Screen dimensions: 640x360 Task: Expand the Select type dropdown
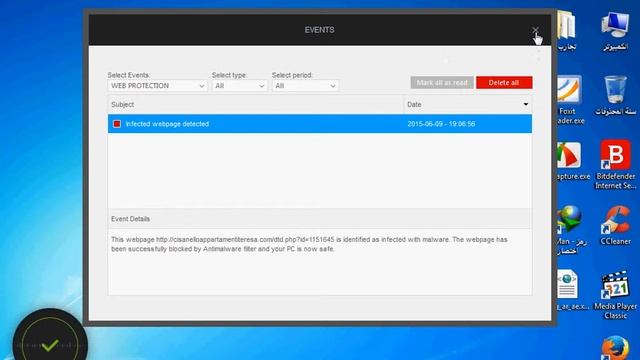(239, 86)
